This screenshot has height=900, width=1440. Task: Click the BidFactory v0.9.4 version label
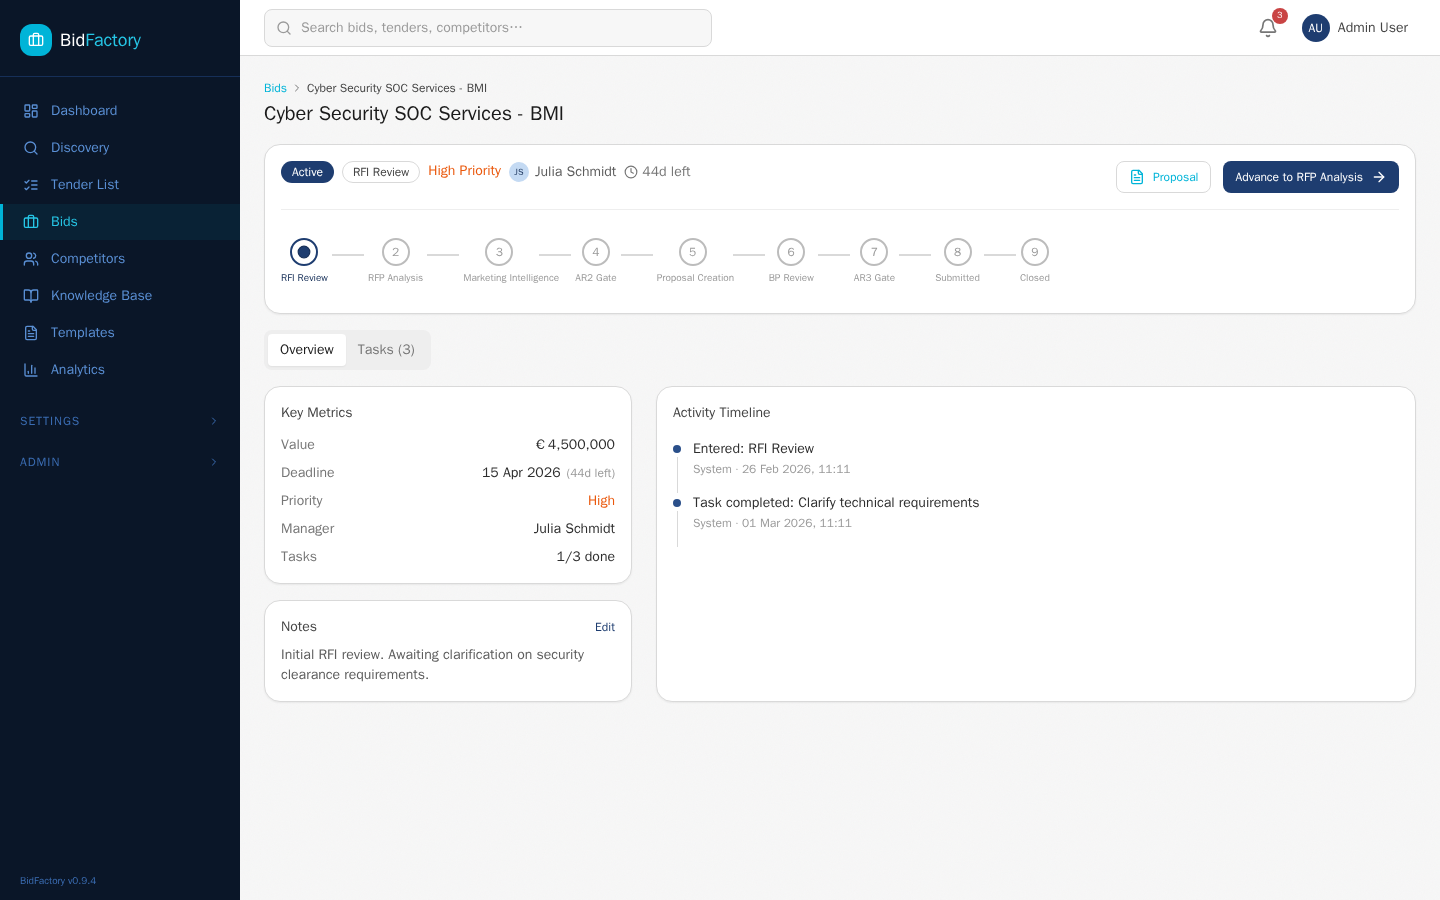(58, 881)
